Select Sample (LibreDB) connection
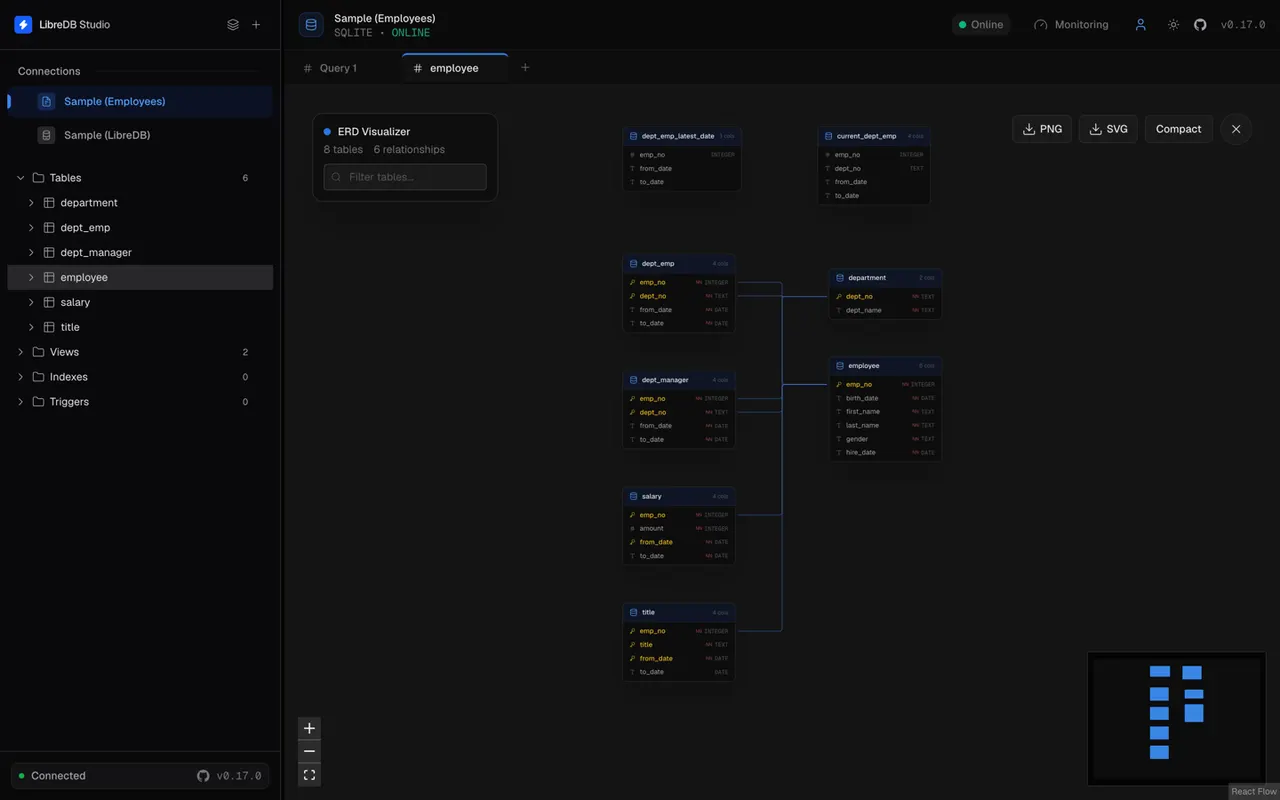This screenshot has height=800, width=1280. 140,135
